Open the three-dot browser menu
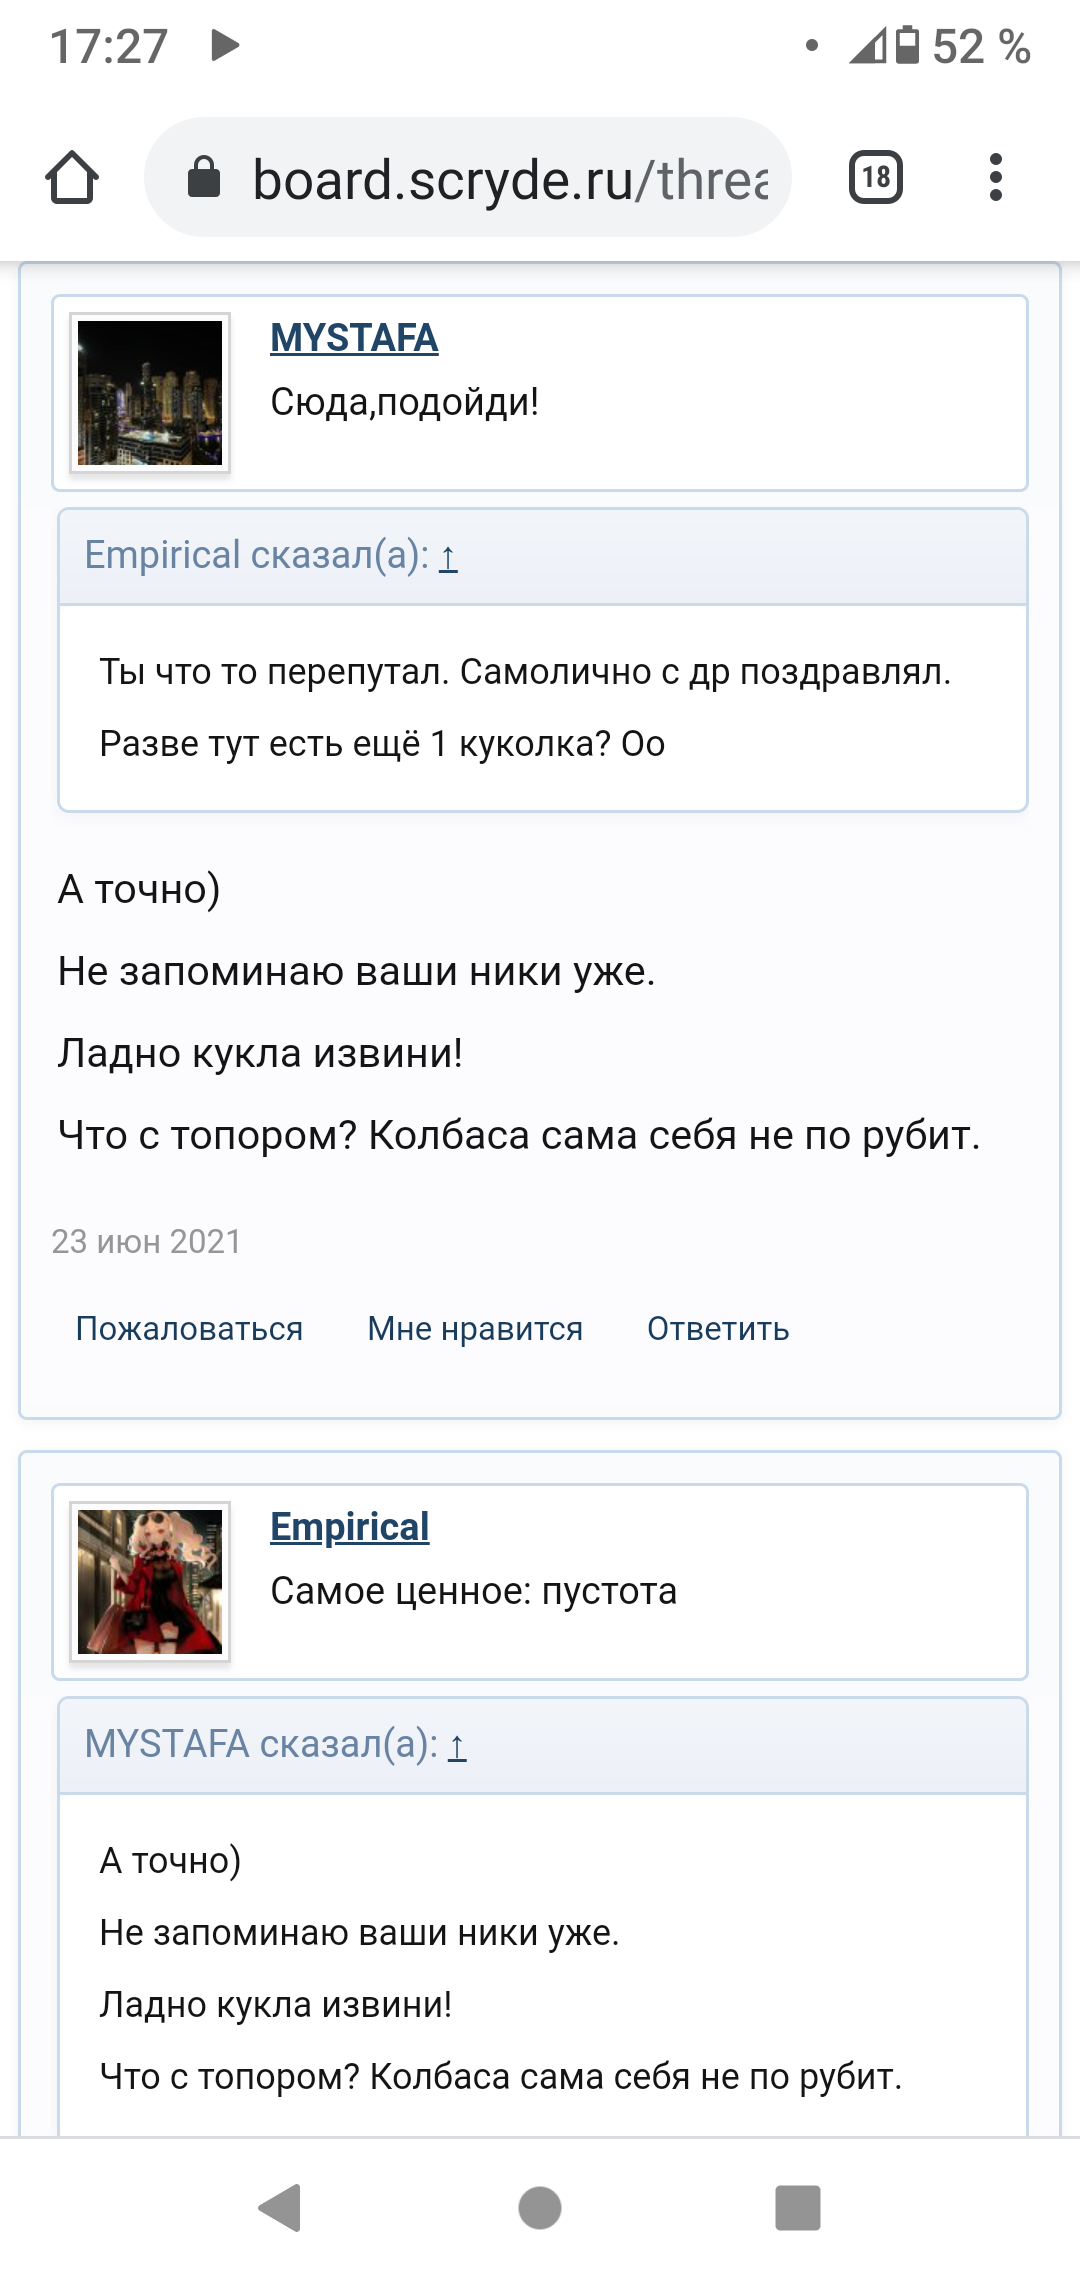The image size is (1080, 2280). point(994,178)
